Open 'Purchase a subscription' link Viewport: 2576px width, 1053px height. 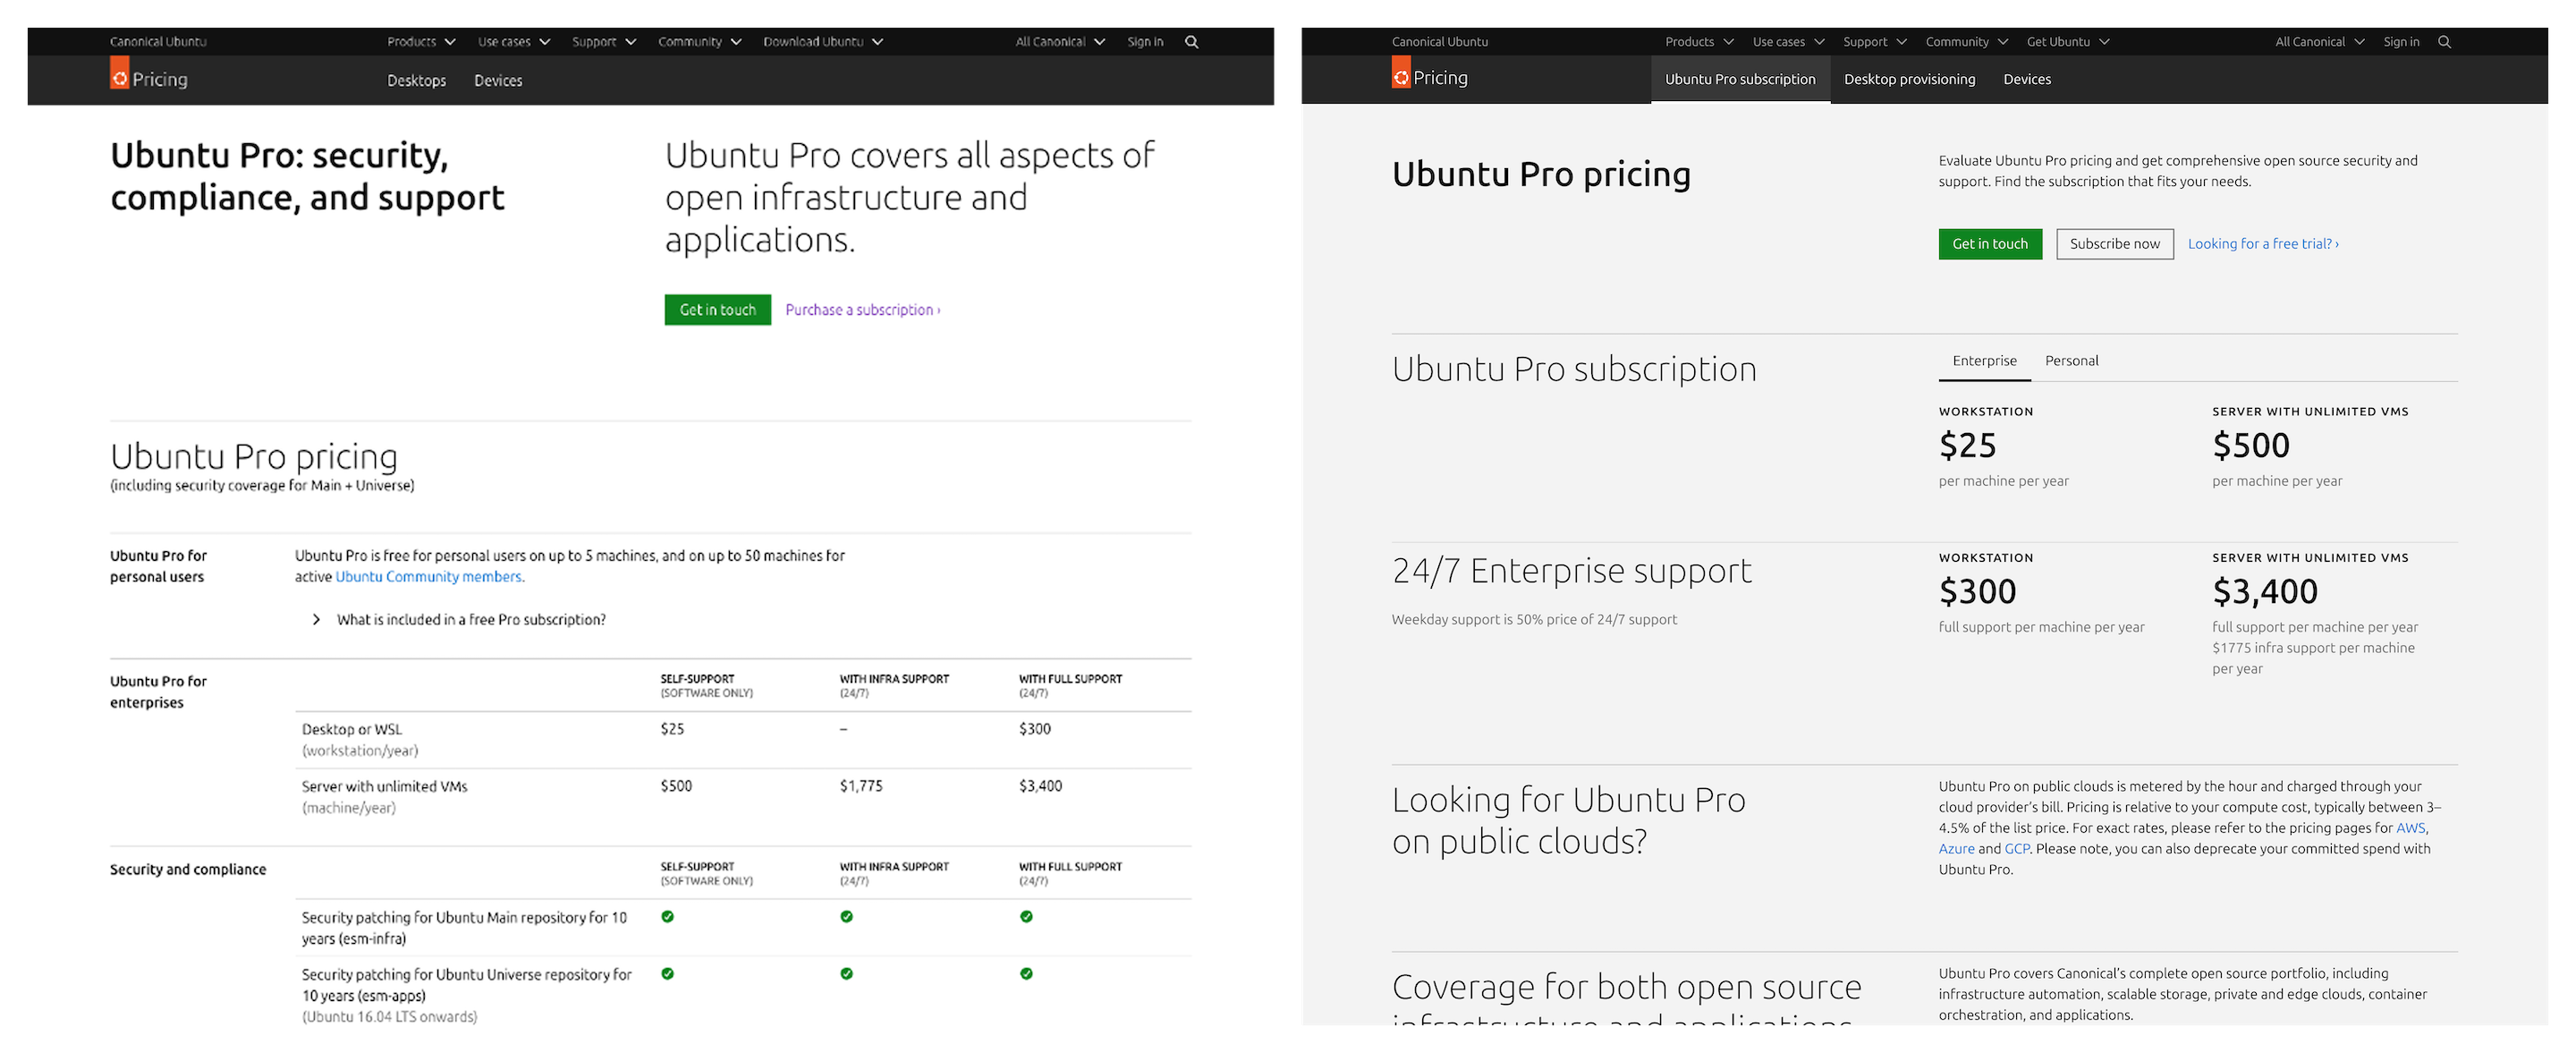click(862, 310)
